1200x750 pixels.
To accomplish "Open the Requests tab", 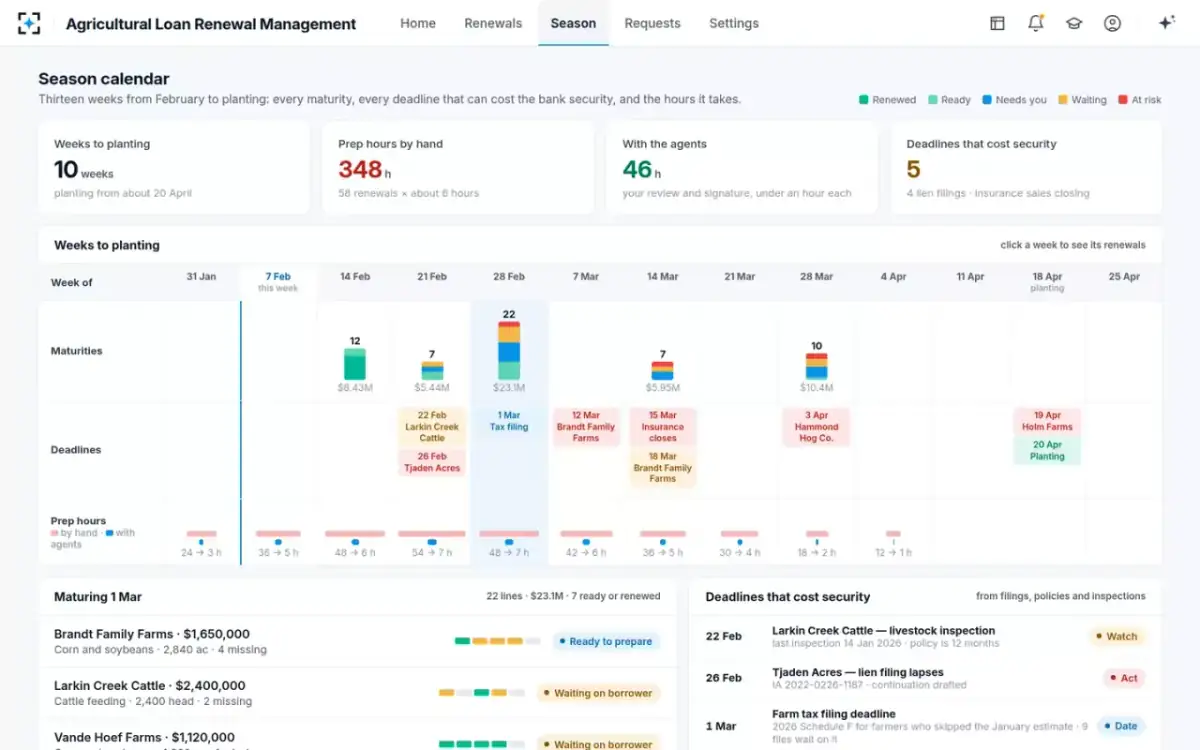I will click(652, 23).
